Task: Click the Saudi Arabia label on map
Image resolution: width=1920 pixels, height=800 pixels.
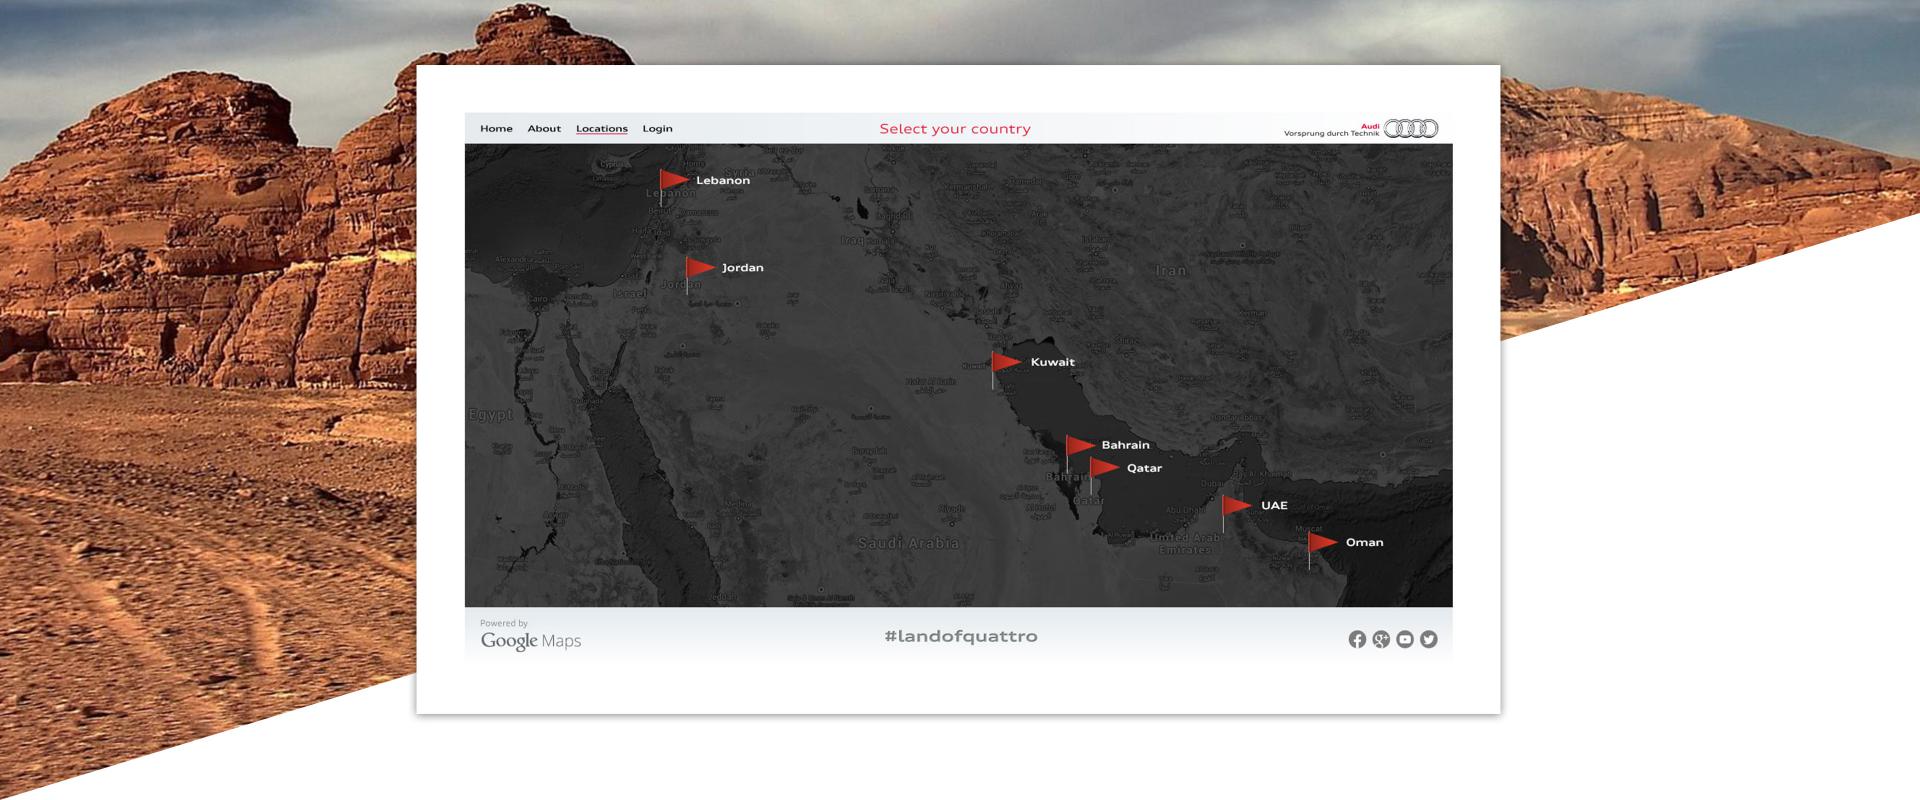Action: point(908,543)
